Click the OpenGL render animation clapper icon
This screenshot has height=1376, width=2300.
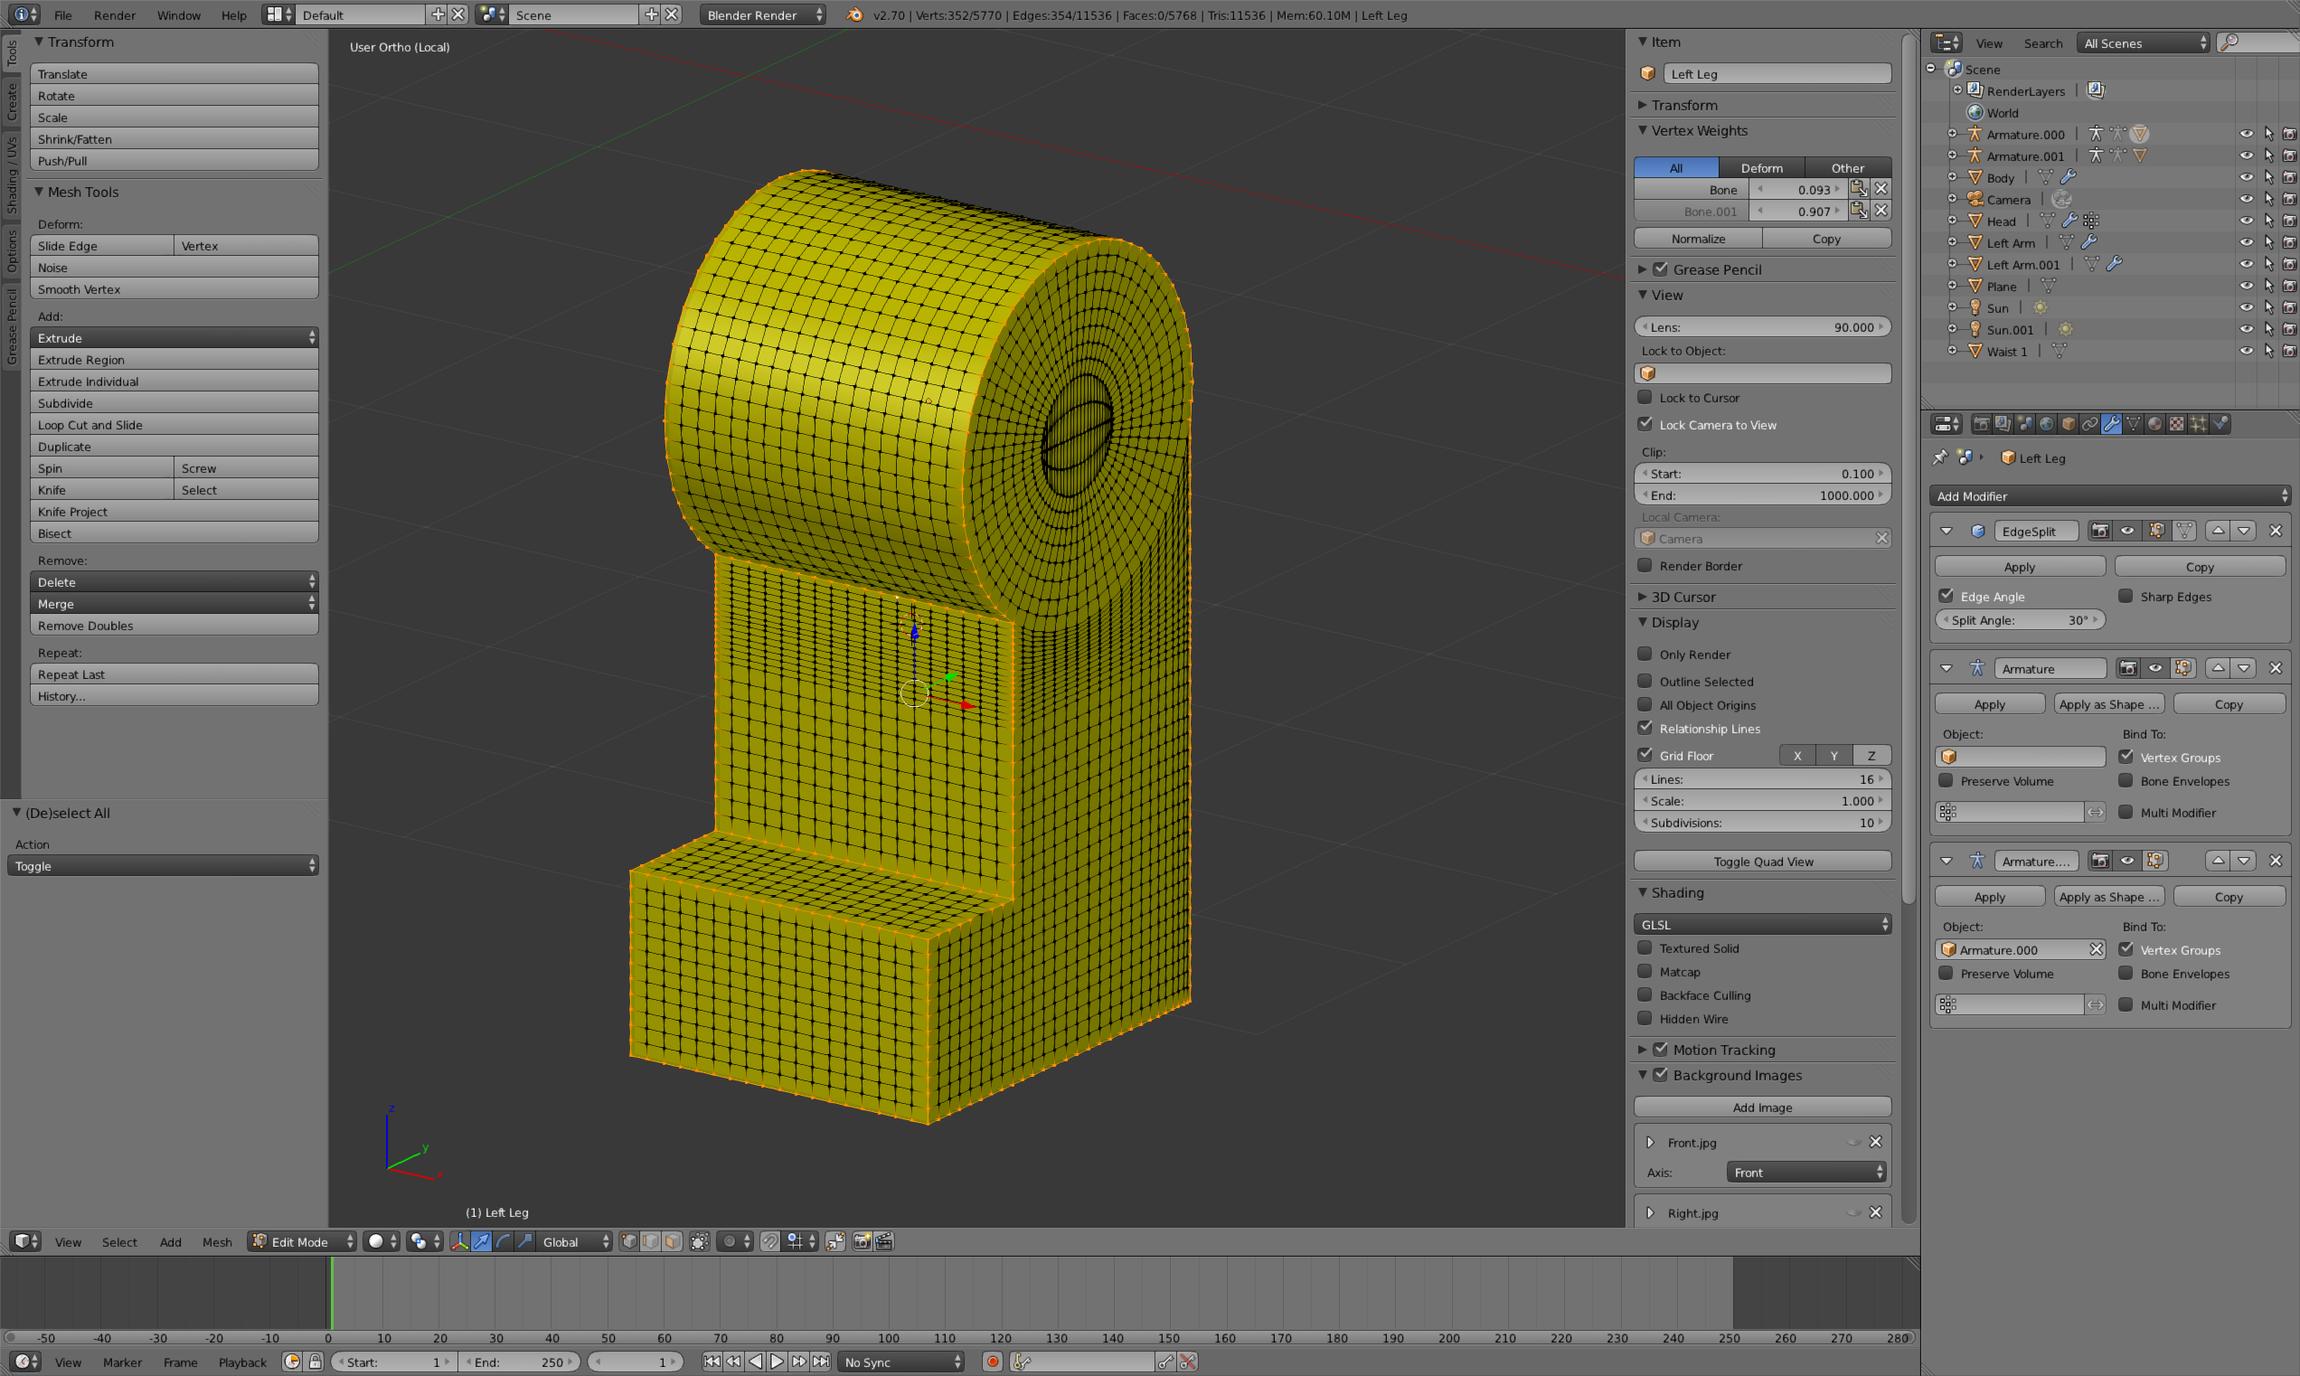(884, 1241)
